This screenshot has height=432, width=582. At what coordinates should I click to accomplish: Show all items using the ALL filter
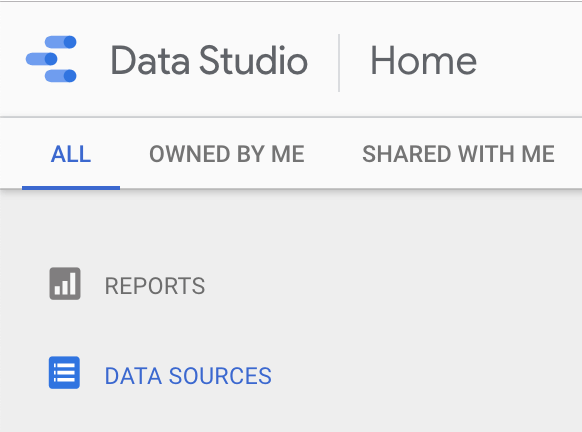pos(71,154)
